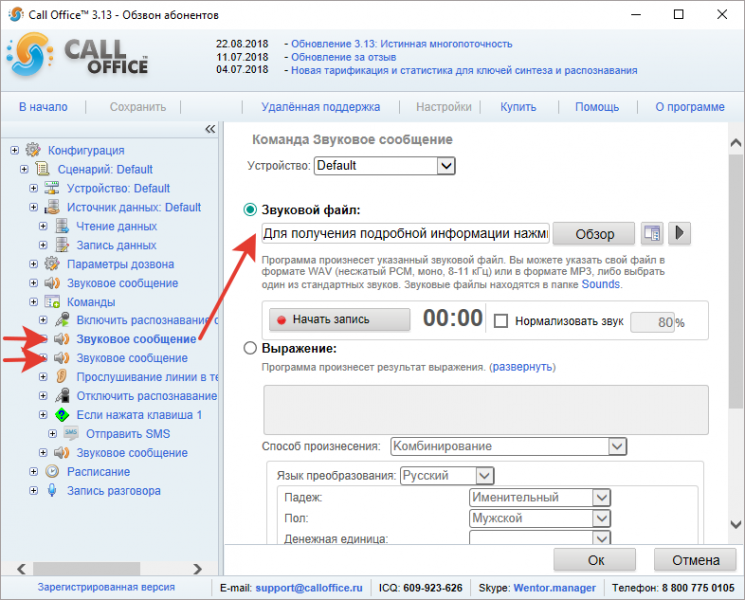Click Начать запись button

click(x=340, y=319)
